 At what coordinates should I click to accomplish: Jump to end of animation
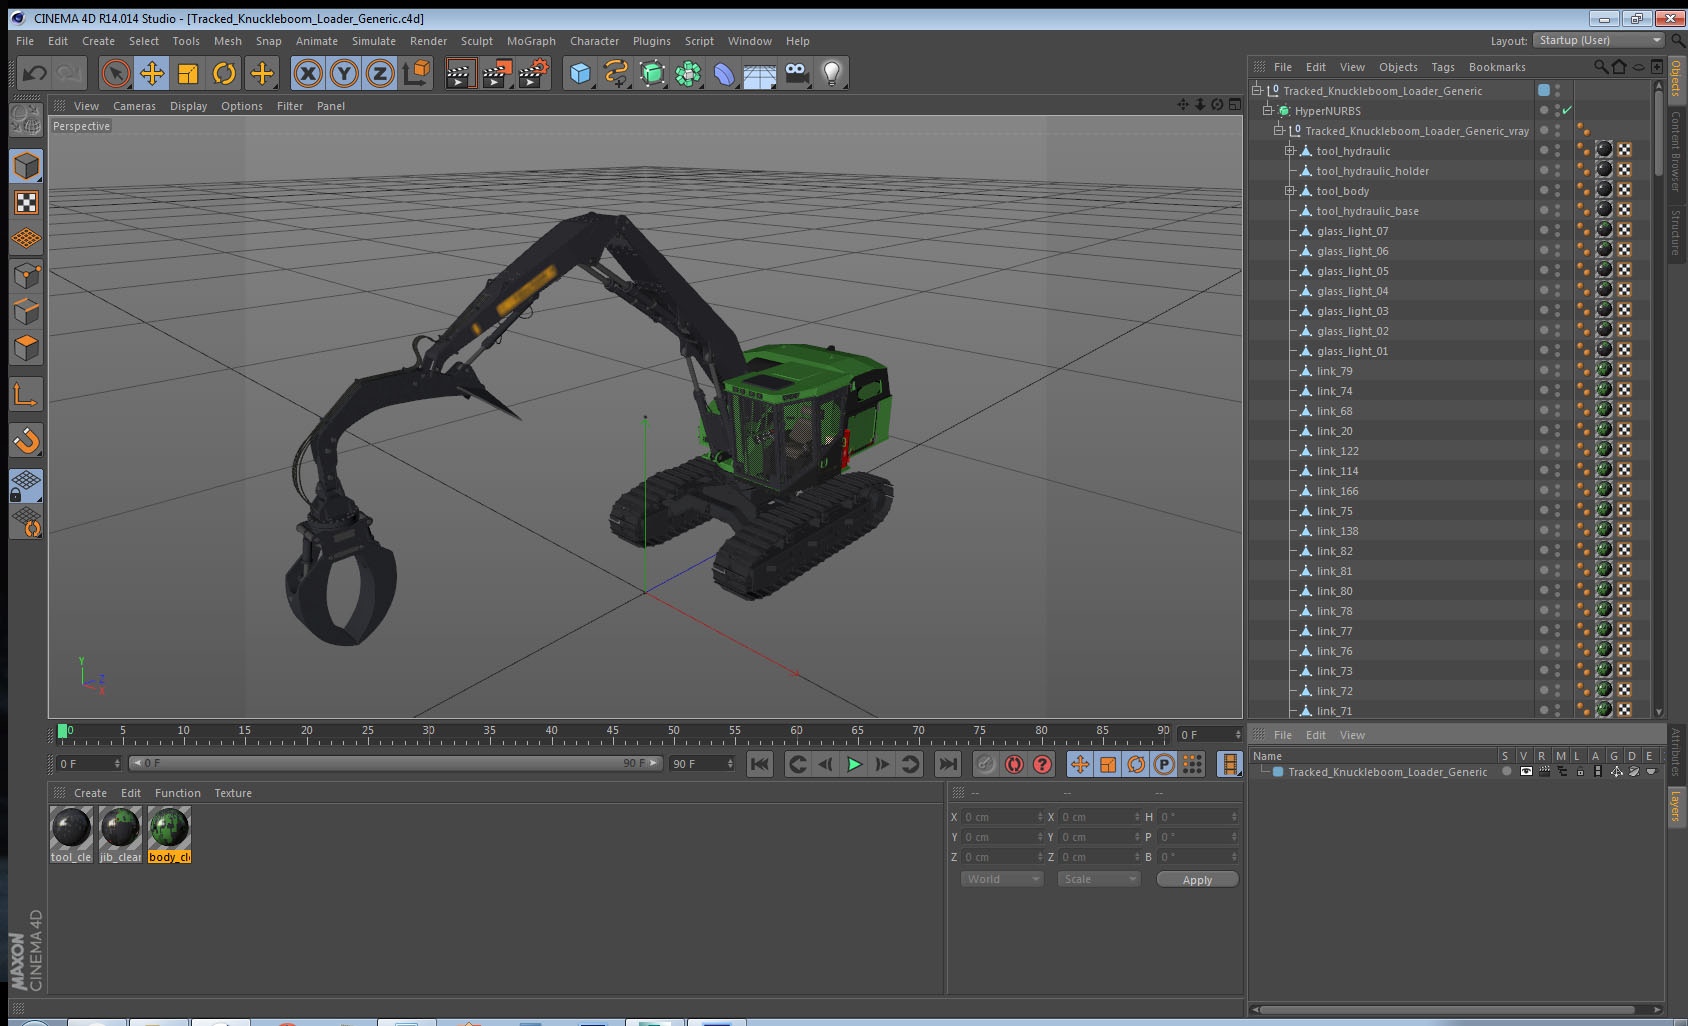coord(947,765)
